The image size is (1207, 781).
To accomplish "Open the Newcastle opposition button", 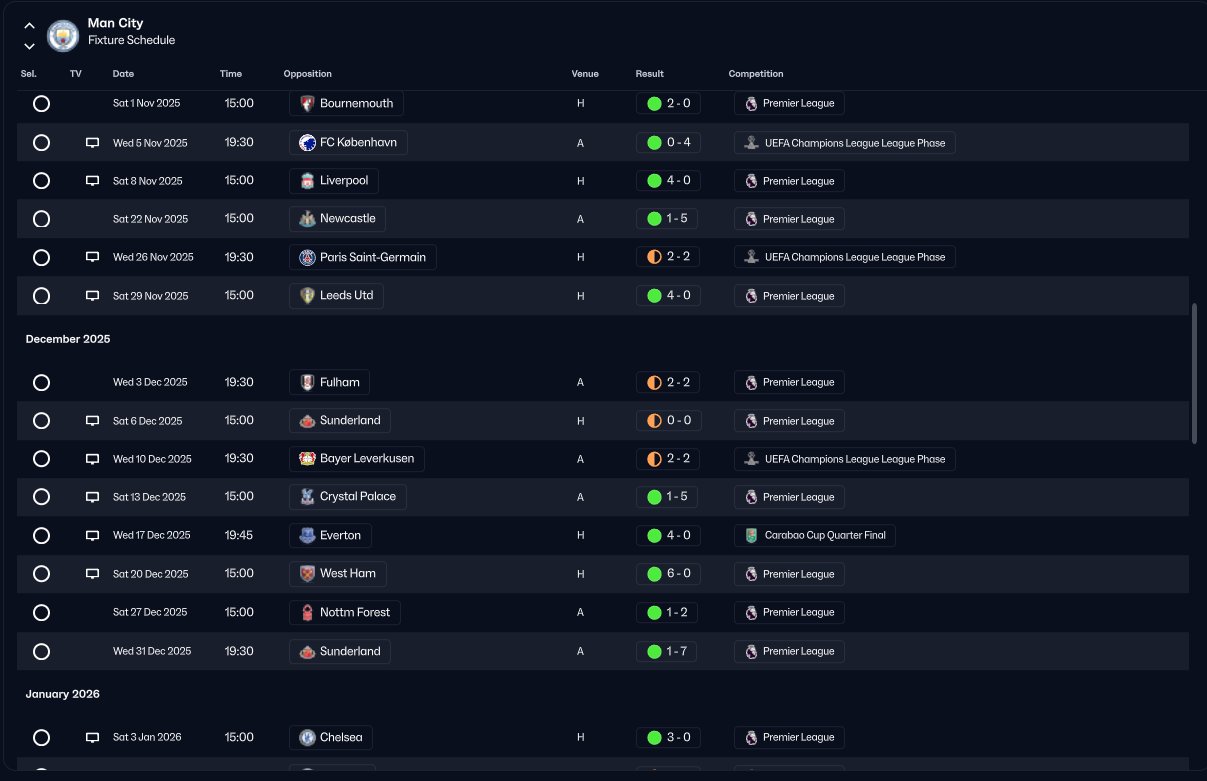I will pos(338,219).
